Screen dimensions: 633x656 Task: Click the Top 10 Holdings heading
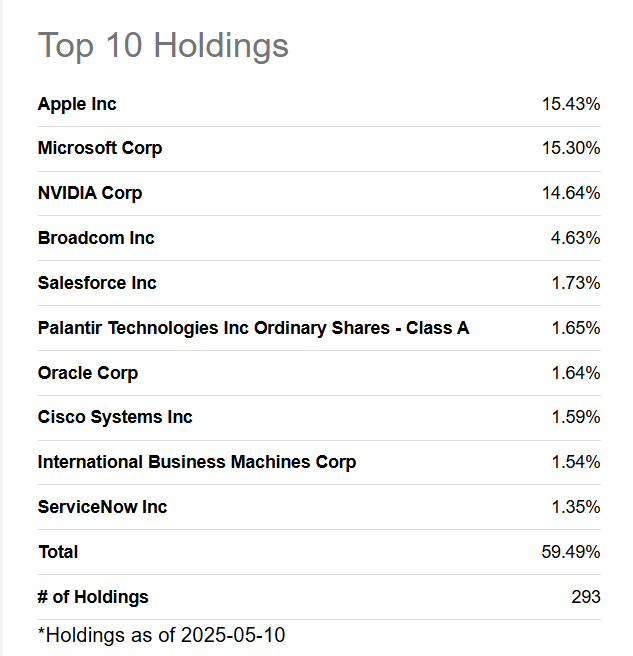163,45
